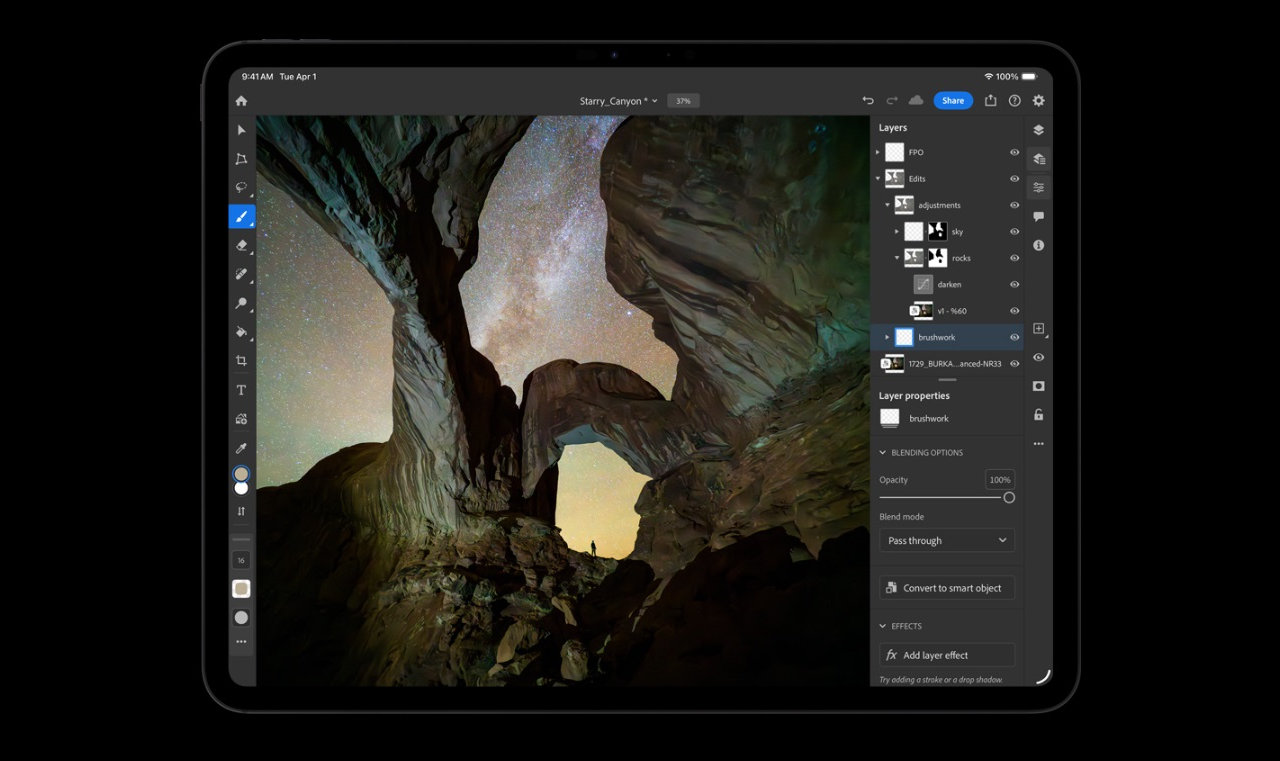The width and height of the screenshot is (1280, 761).
Task: Hide the FPO layer
Action: click(1014, 152)
